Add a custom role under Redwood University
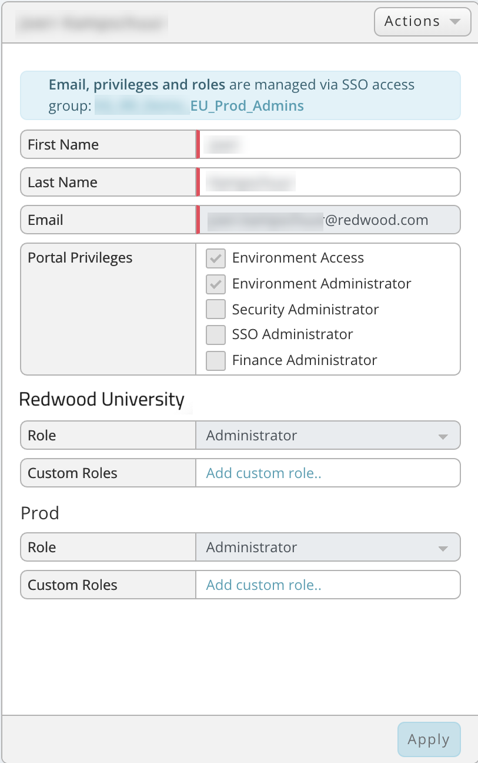This screenshot has height=763, width=478. [x=263, y=473]
